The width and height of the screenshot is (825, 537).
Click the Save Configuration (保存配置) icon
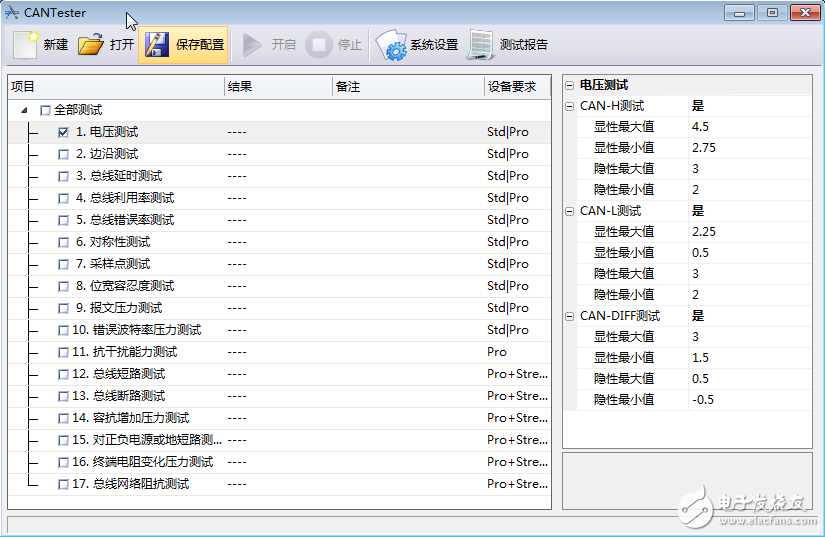pyautogui.click(x=155, y=45)
